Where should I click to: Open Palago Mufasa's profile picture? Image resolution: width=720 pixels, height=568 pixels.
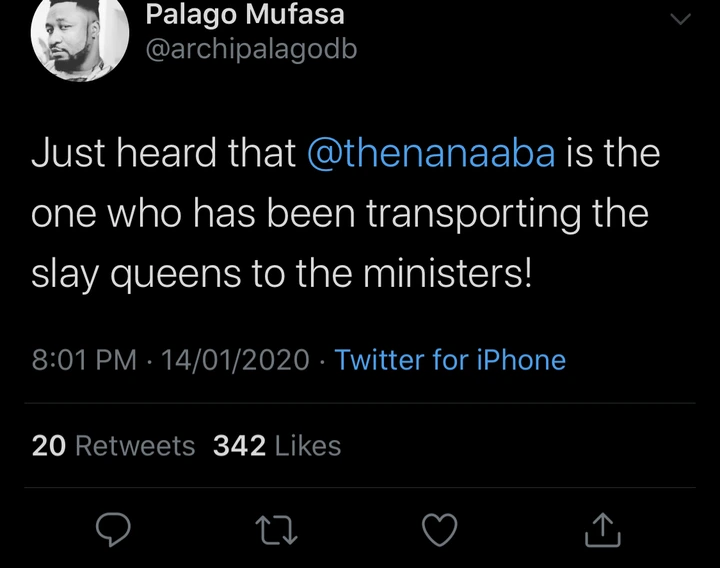pyautogui.click(x=80, y=38)
